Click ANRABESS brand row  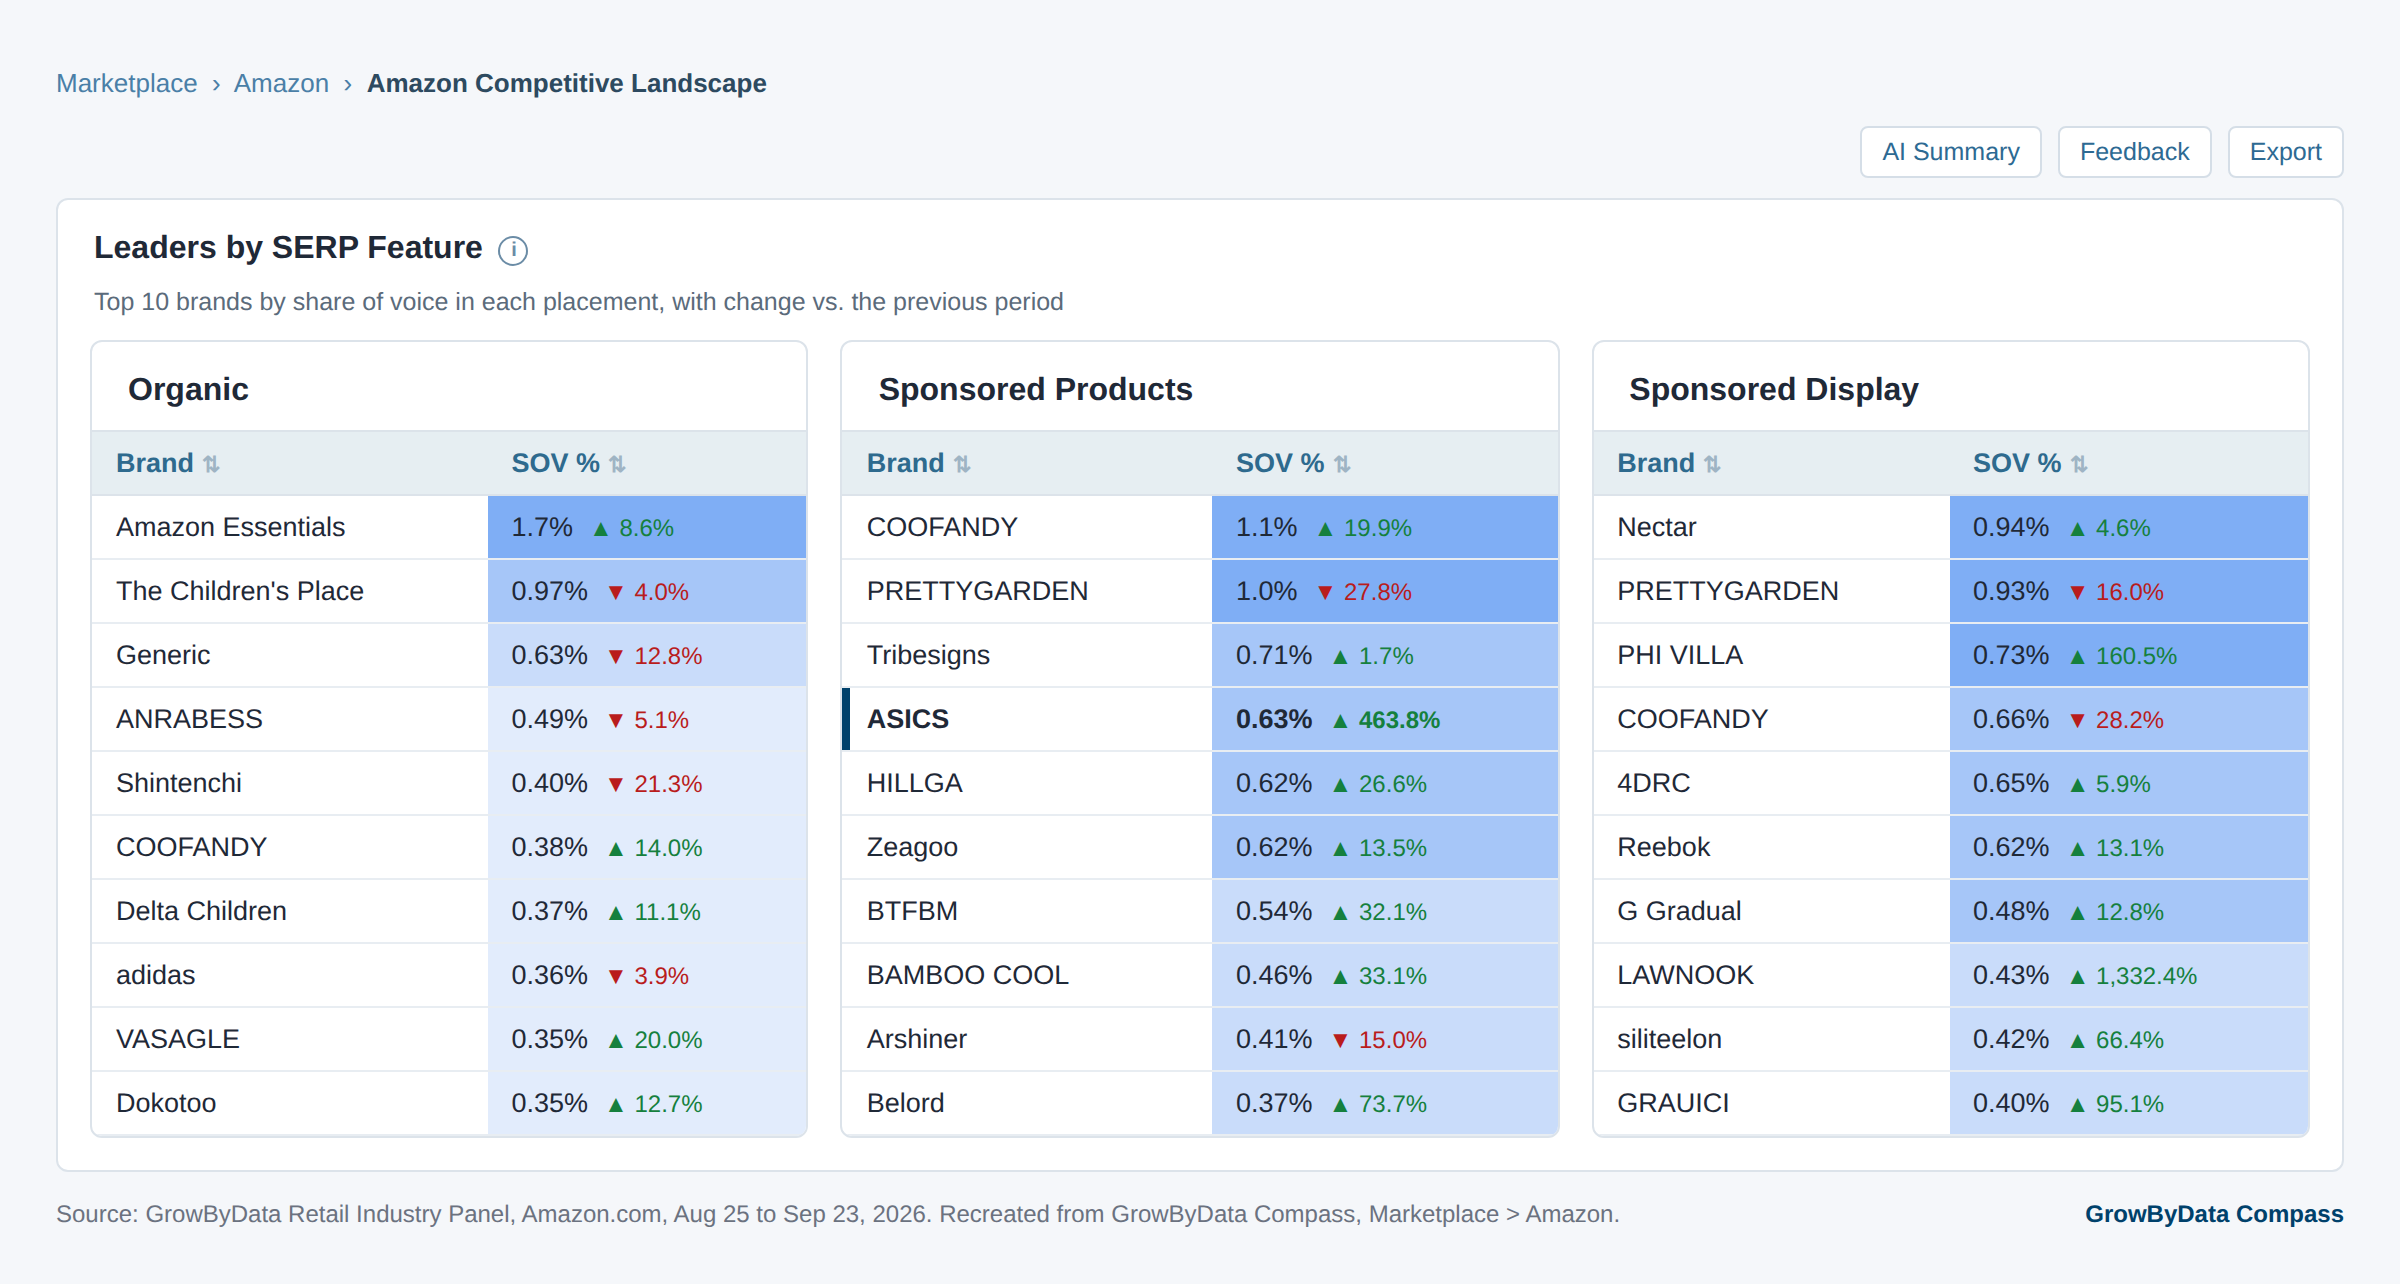click(x=449, y=719)
